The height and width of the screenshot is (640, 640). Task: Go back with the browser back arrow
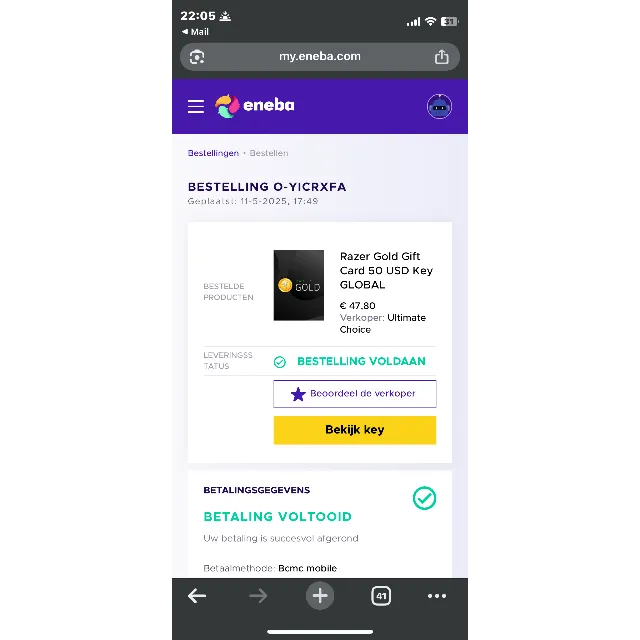point(197,596)
